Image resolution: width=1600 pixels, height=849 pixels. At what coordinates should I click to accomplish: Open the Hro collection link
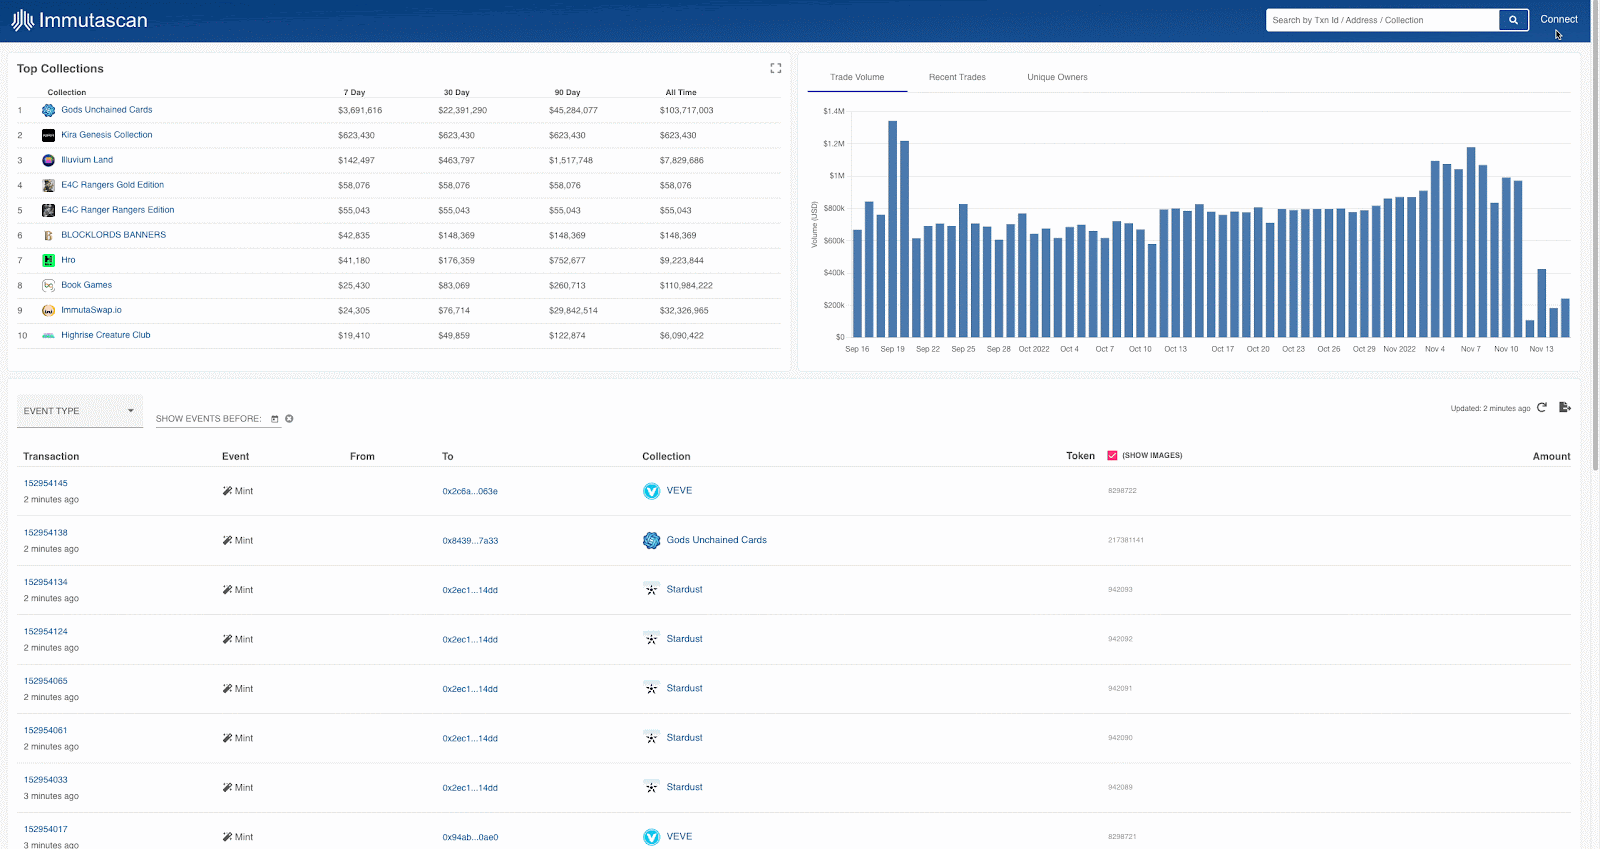coord(68,260)
